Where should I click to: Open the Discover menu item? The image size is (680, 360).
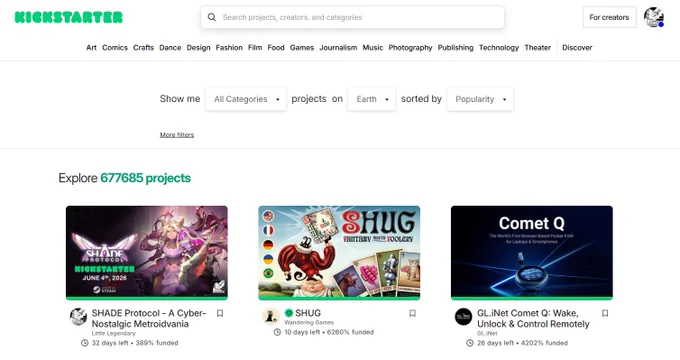577,48
